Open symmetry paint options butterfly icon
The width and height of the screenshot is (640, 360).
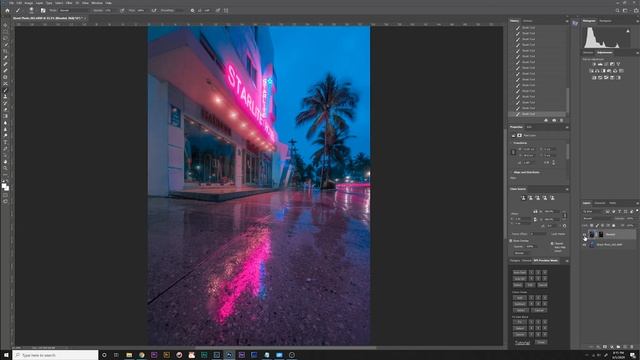coord(226,11)
